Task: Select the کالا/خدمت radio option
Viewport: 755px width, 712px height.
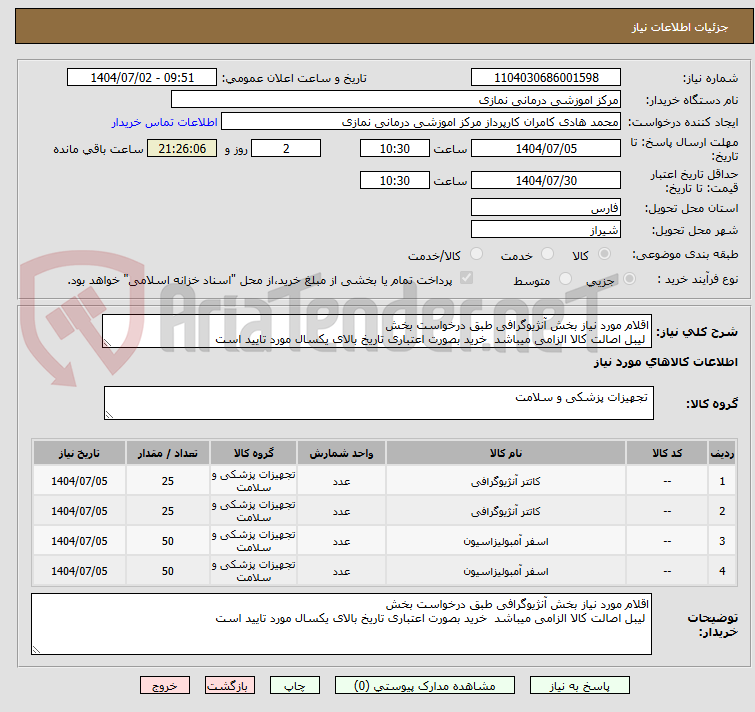Action: [x=476, y=255]
